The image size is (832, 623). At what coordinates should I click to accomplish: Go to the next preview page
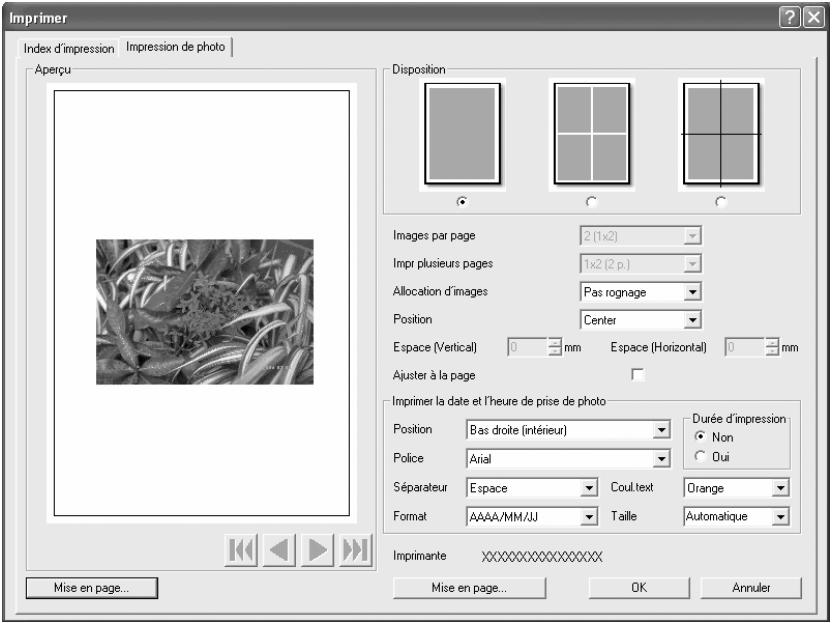(317, 550)
